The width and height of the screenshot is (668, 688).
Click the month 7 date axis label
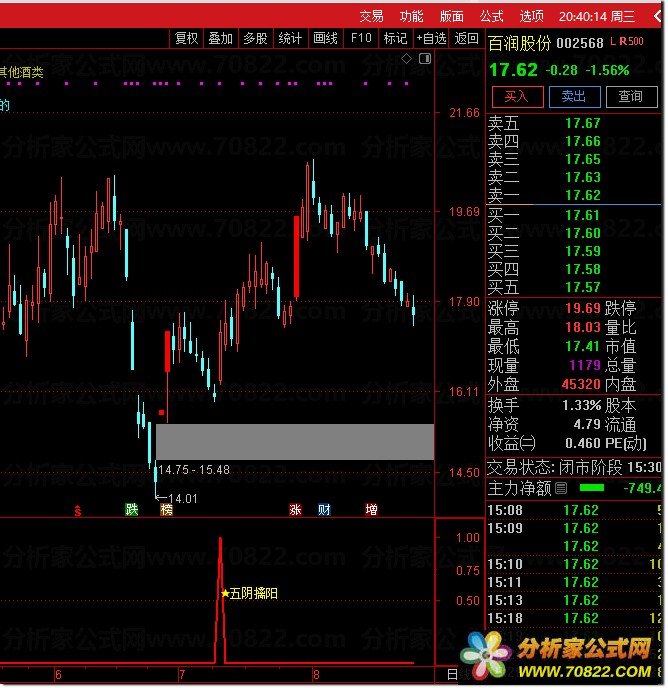[x=182, y=675]
